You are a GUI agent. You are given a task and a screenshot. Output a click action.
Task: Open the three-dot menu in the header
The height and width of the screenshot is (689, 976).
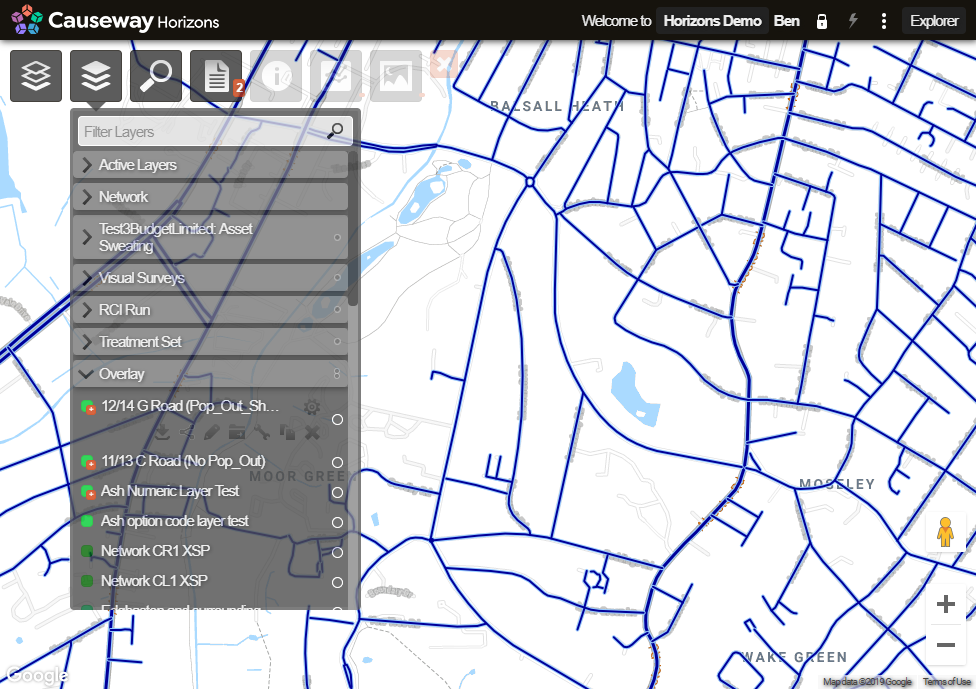pos(883,20)
